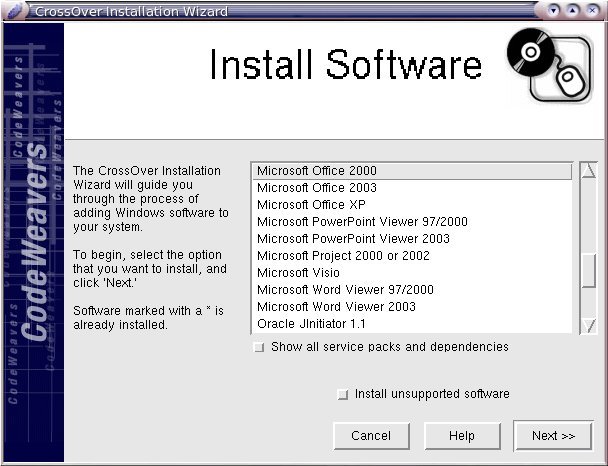608x466 pixels.
Task: Check Install unsupported software box
Action: pyautogui.click(x=343, y=395)
